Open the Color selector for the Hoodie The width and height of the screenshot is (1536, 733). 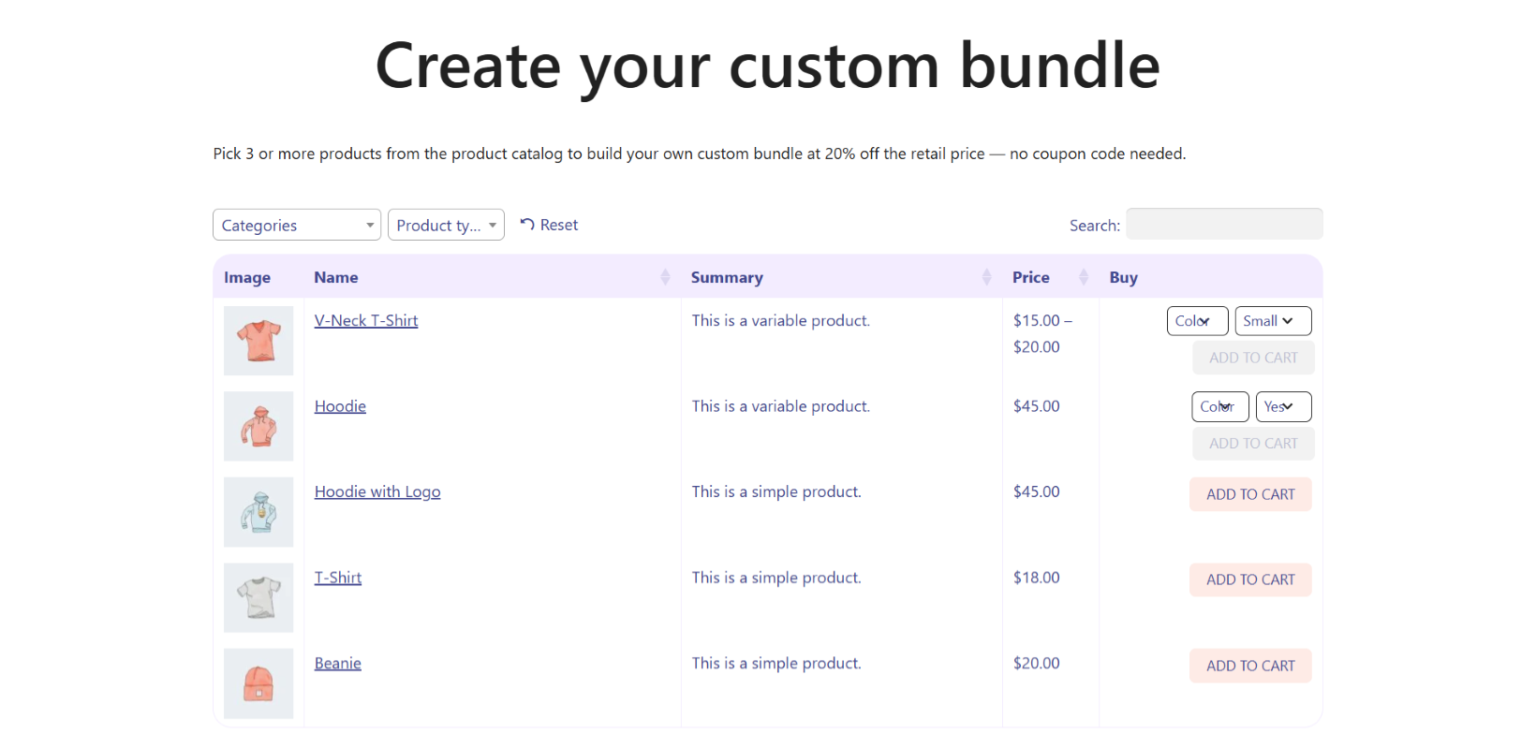pos(1219,406)
